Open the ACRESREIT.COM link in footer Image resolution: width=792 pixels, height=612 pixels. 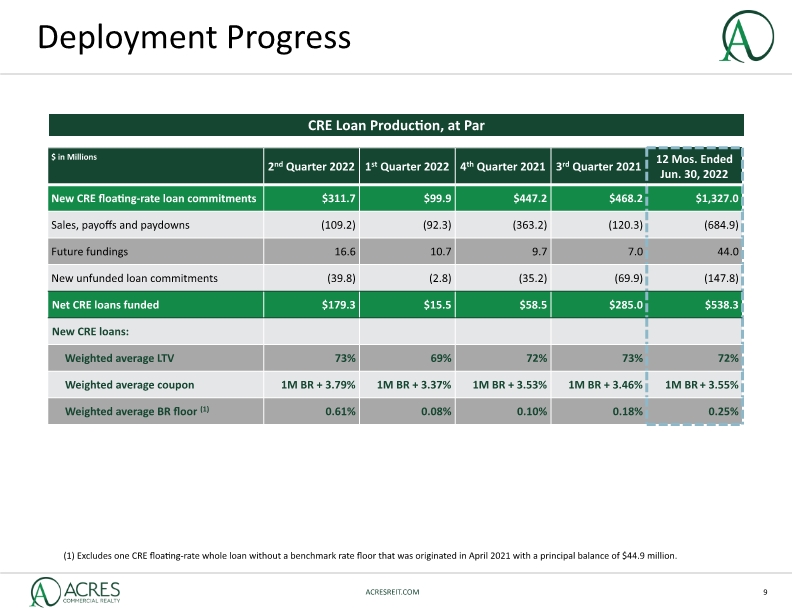coord(392,592)
